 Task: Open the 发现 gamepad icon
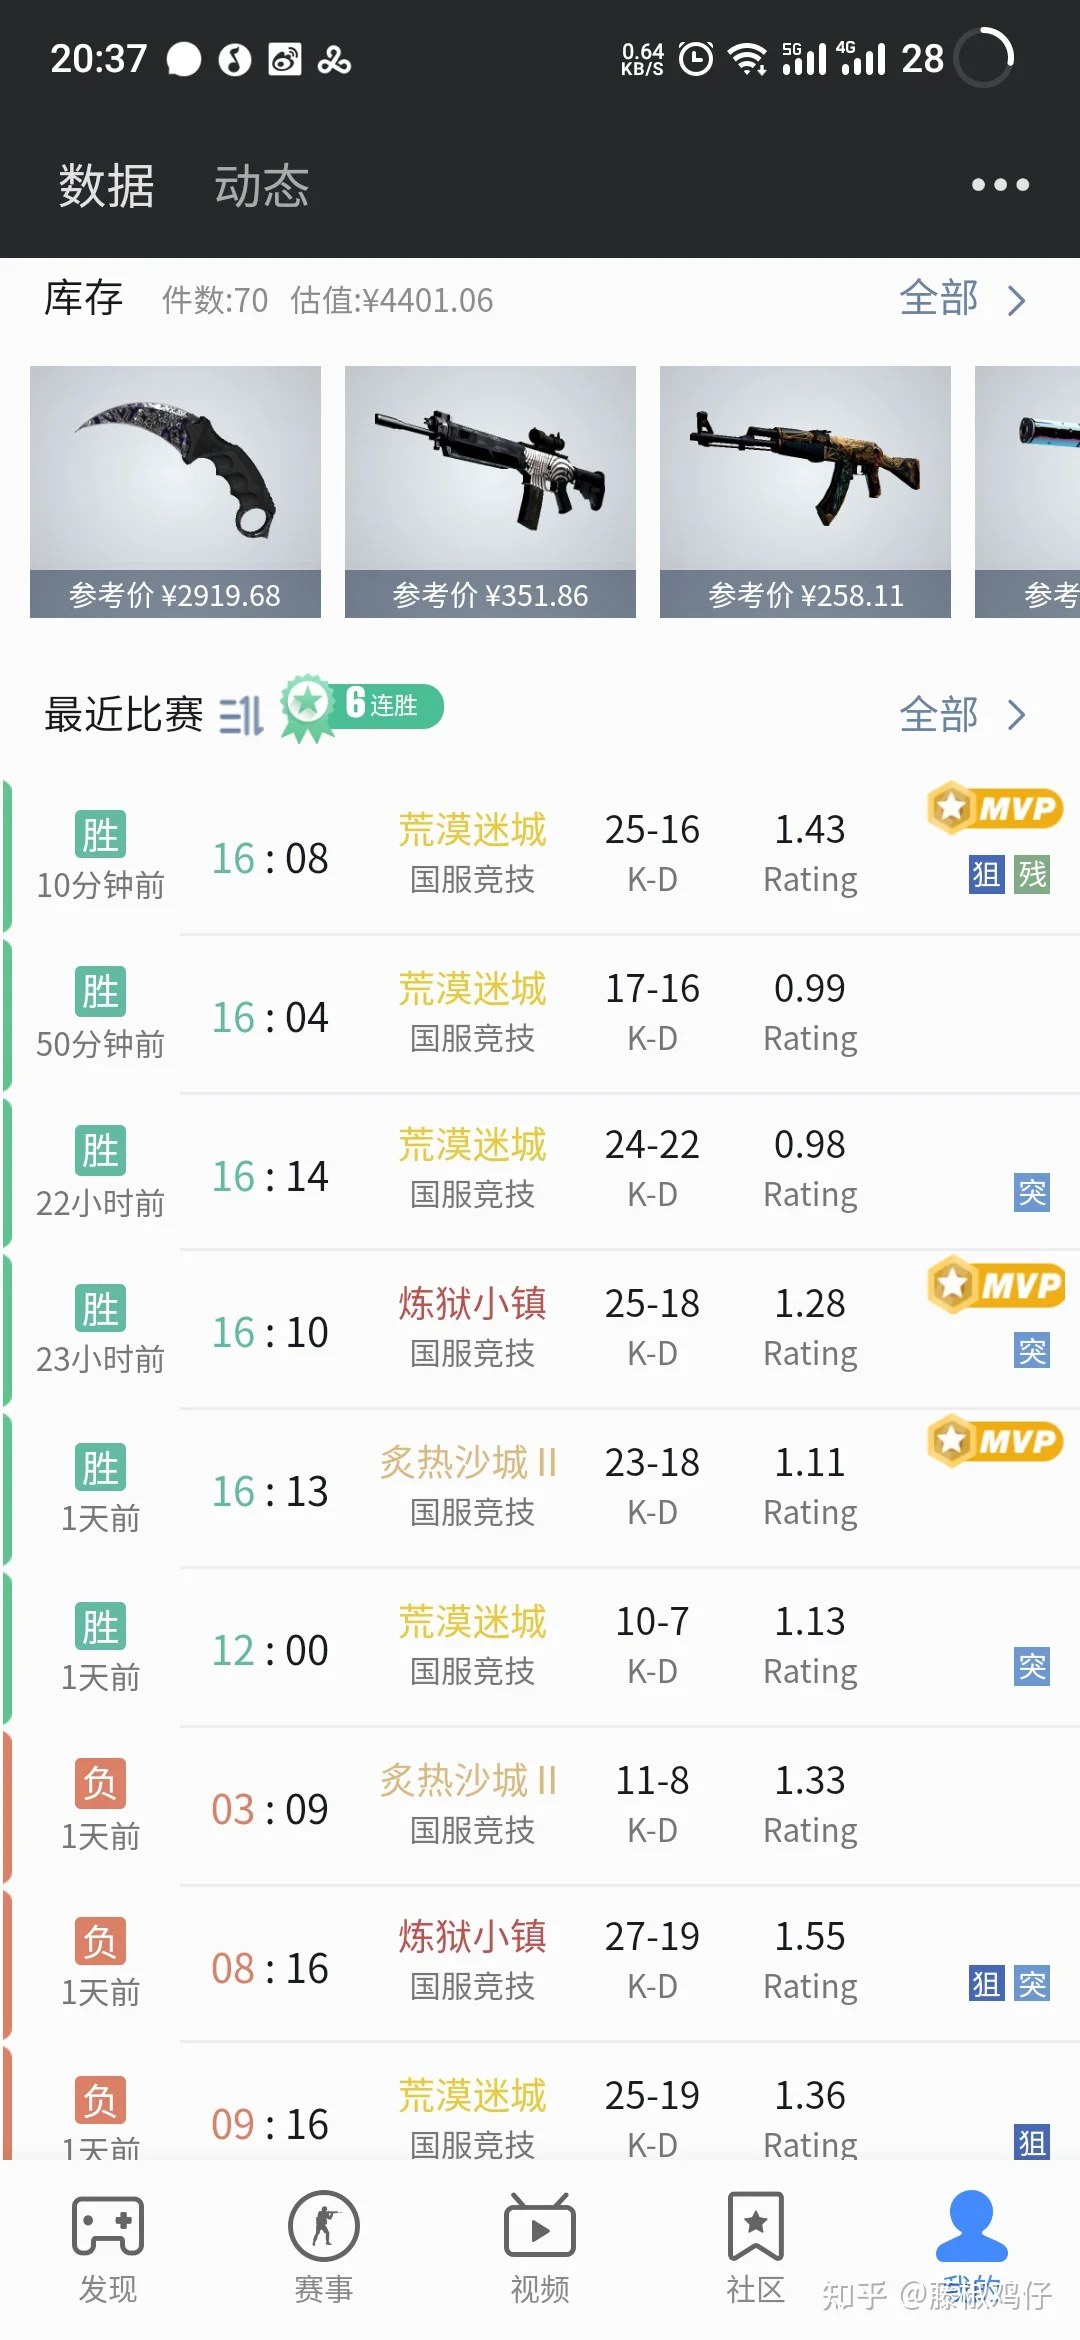(x=107, y=2226)
